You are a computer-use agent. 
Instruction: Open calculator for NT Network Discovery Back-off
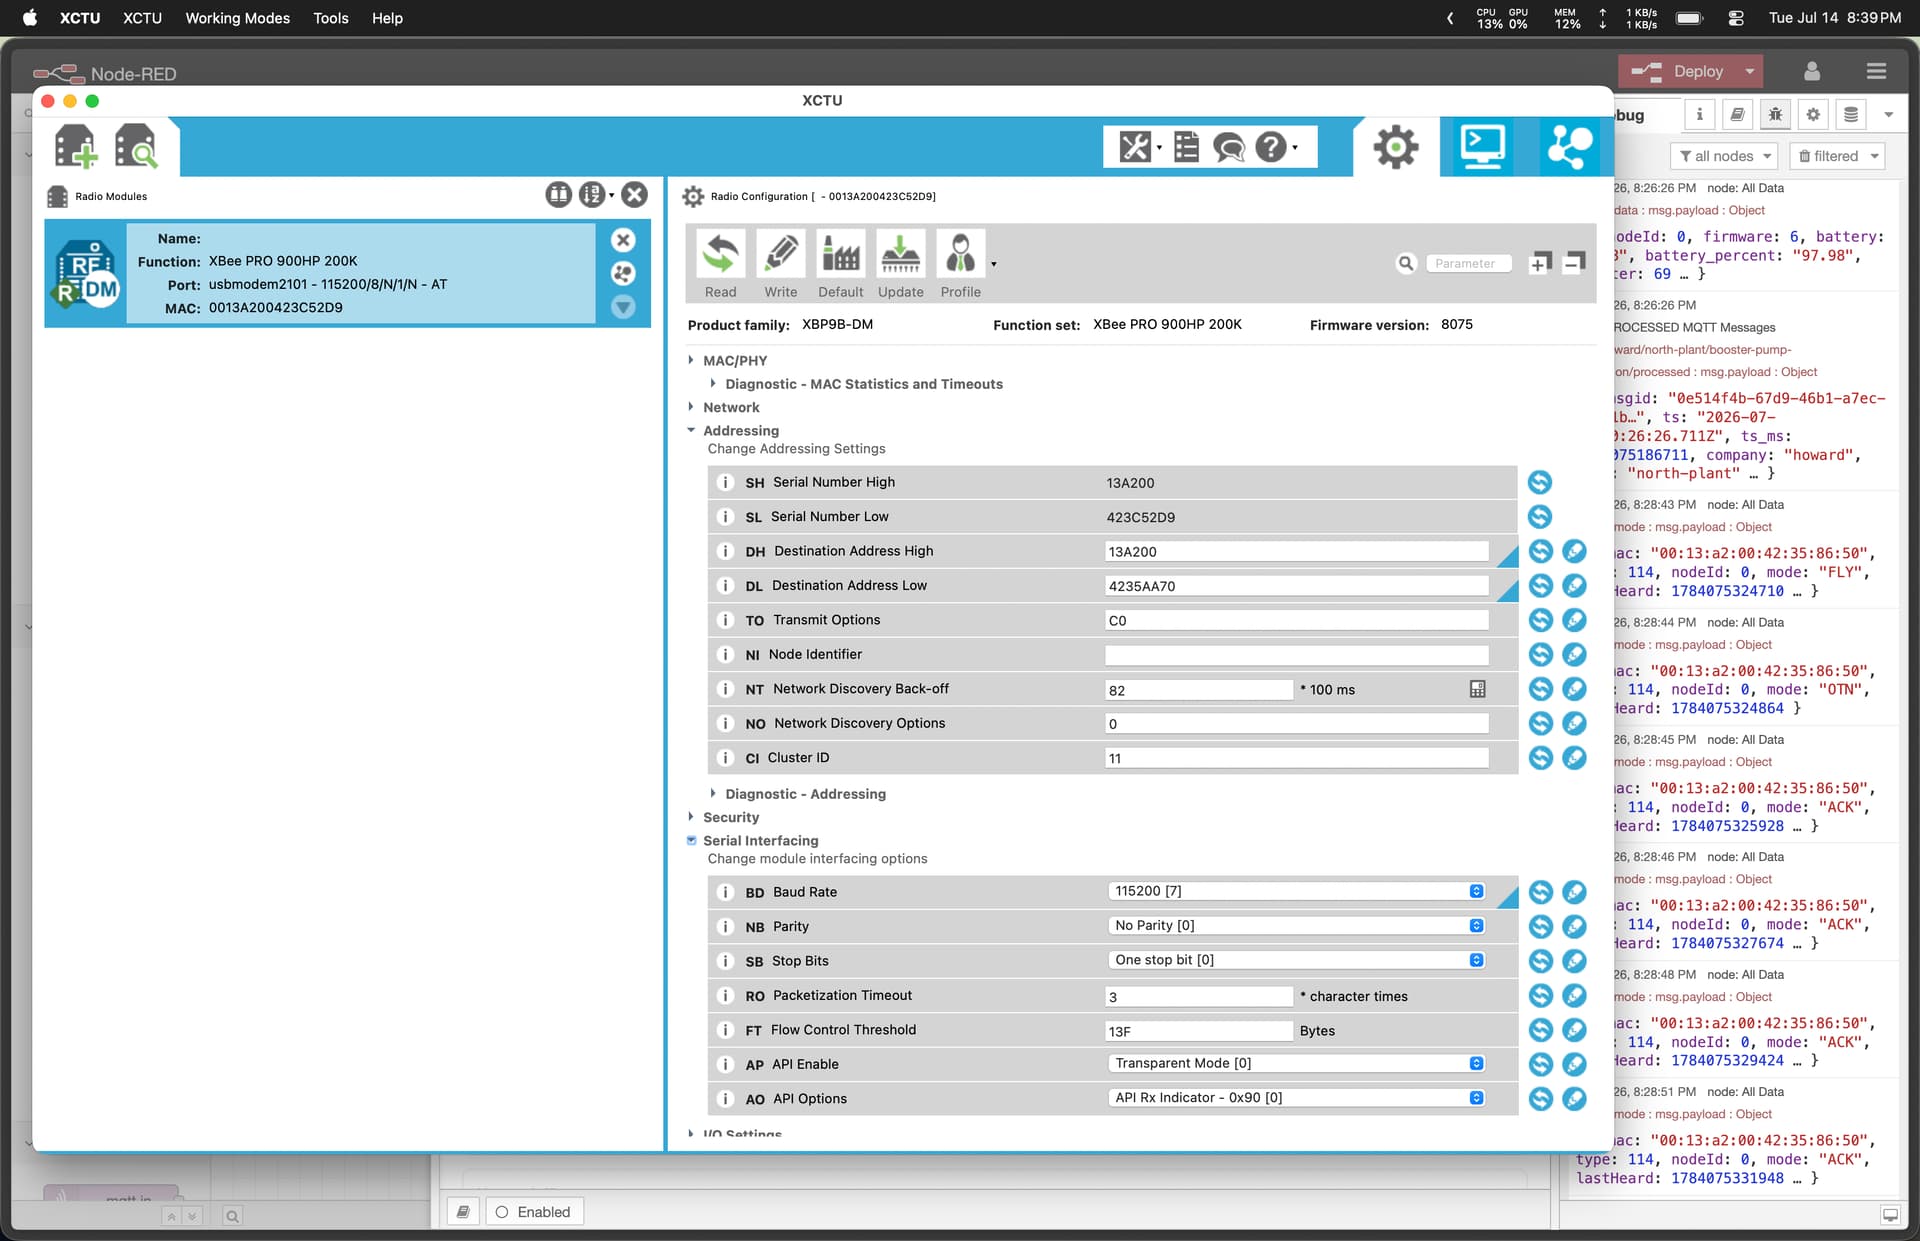point(1478,689)
